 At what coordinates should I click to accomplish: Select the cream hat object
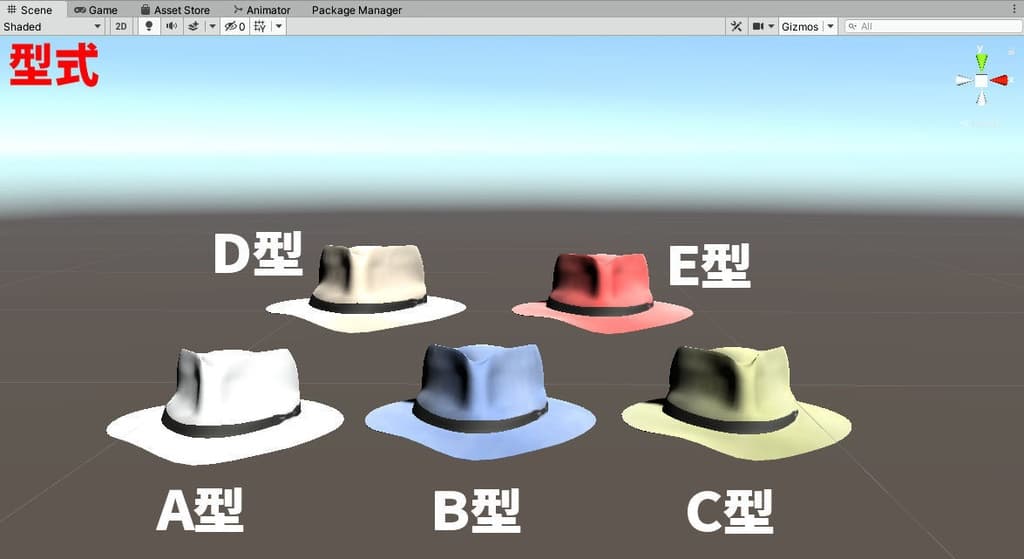pyautogui.click(x=366, y=289)
